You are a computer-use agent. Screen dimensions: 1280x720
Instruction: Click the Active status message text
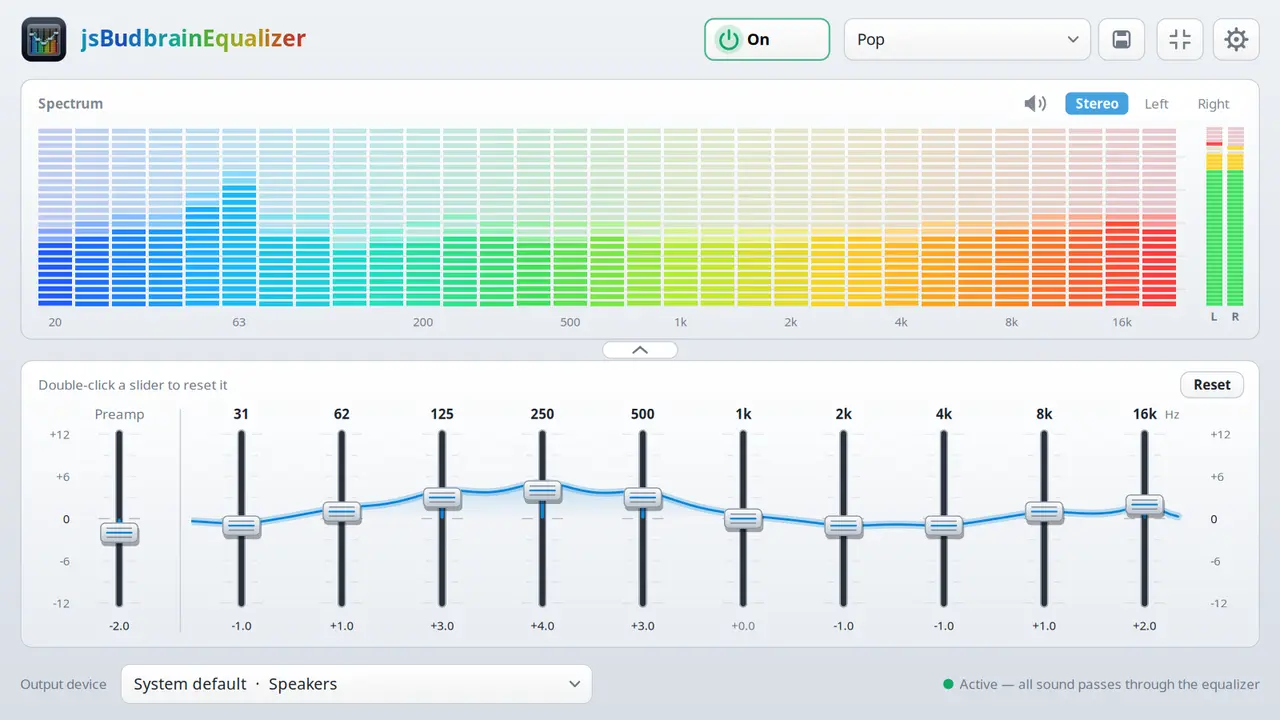click(x=1109, y=685)
